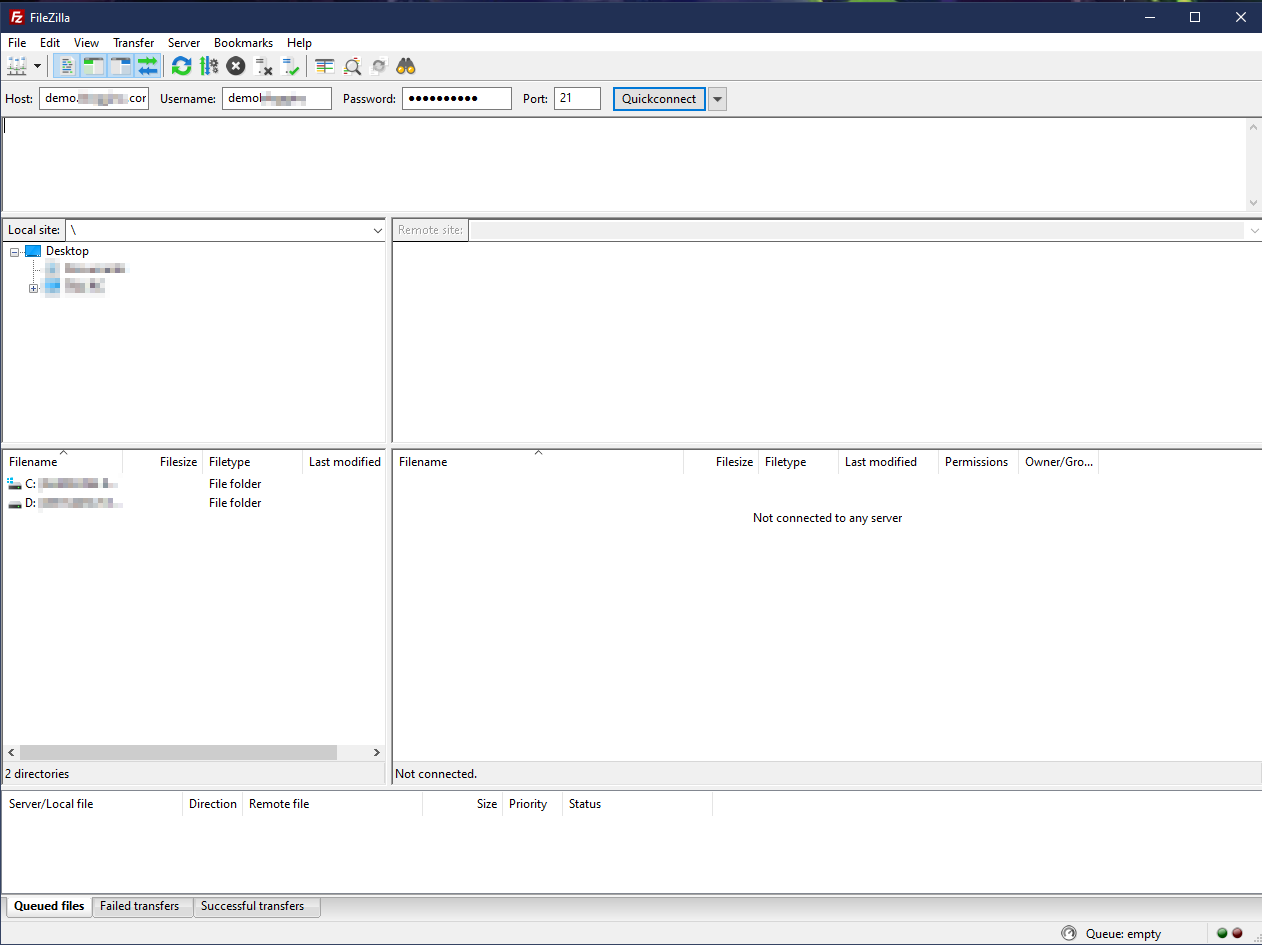Disconnect from the current server

(264, 66)
